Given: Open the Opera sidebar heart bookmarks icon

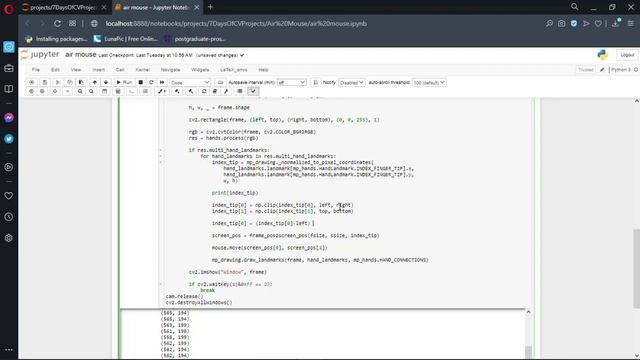Looking at the screenshot, I should pyautogui.click(x=9, y=196).
